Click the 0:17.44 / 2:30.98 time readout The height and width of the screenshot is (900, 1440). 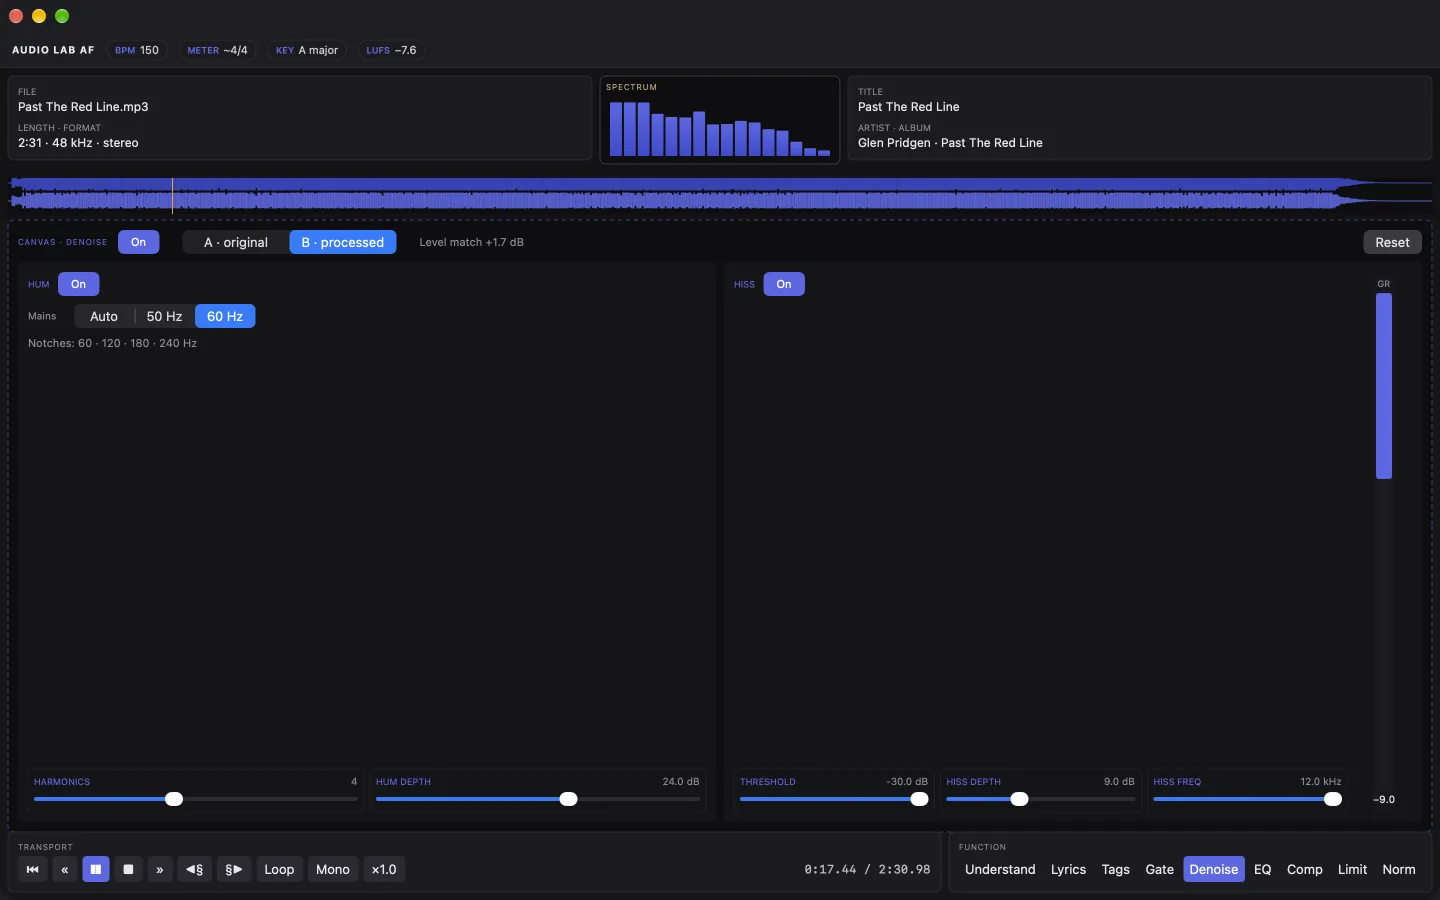point(867,869)
